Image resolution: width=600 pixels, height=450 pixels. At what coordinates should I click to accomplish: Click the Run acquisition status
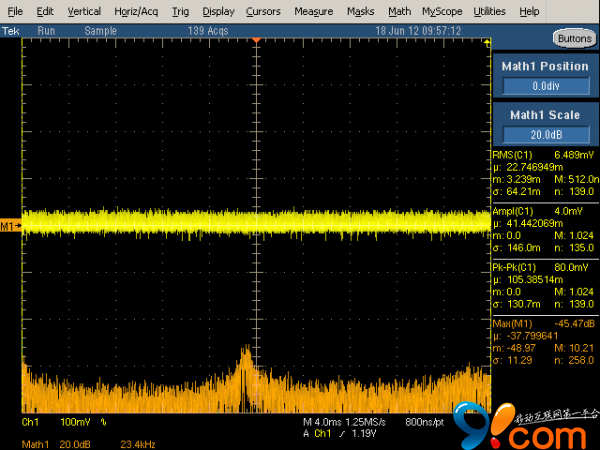pyautogui.click(x=46, y=31)
